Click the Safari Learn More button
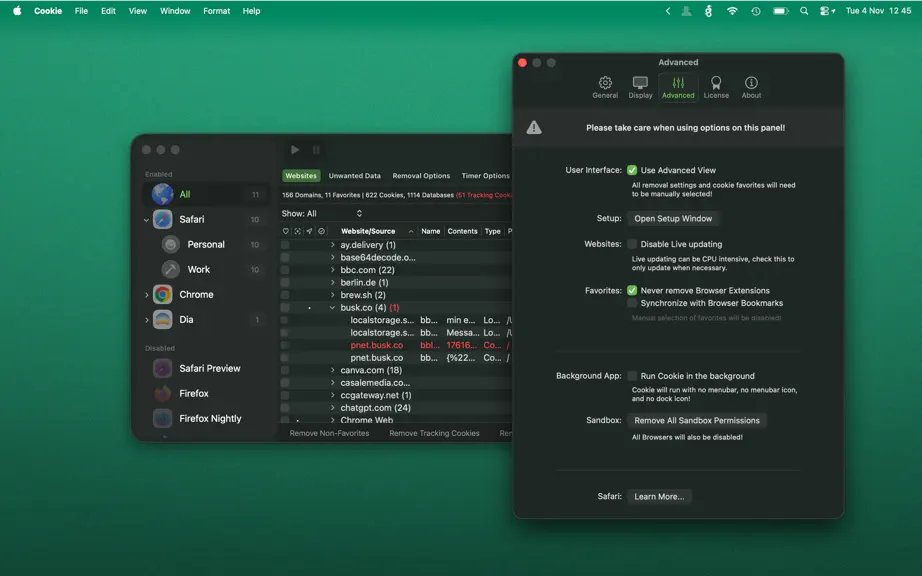 pos(659,497)
